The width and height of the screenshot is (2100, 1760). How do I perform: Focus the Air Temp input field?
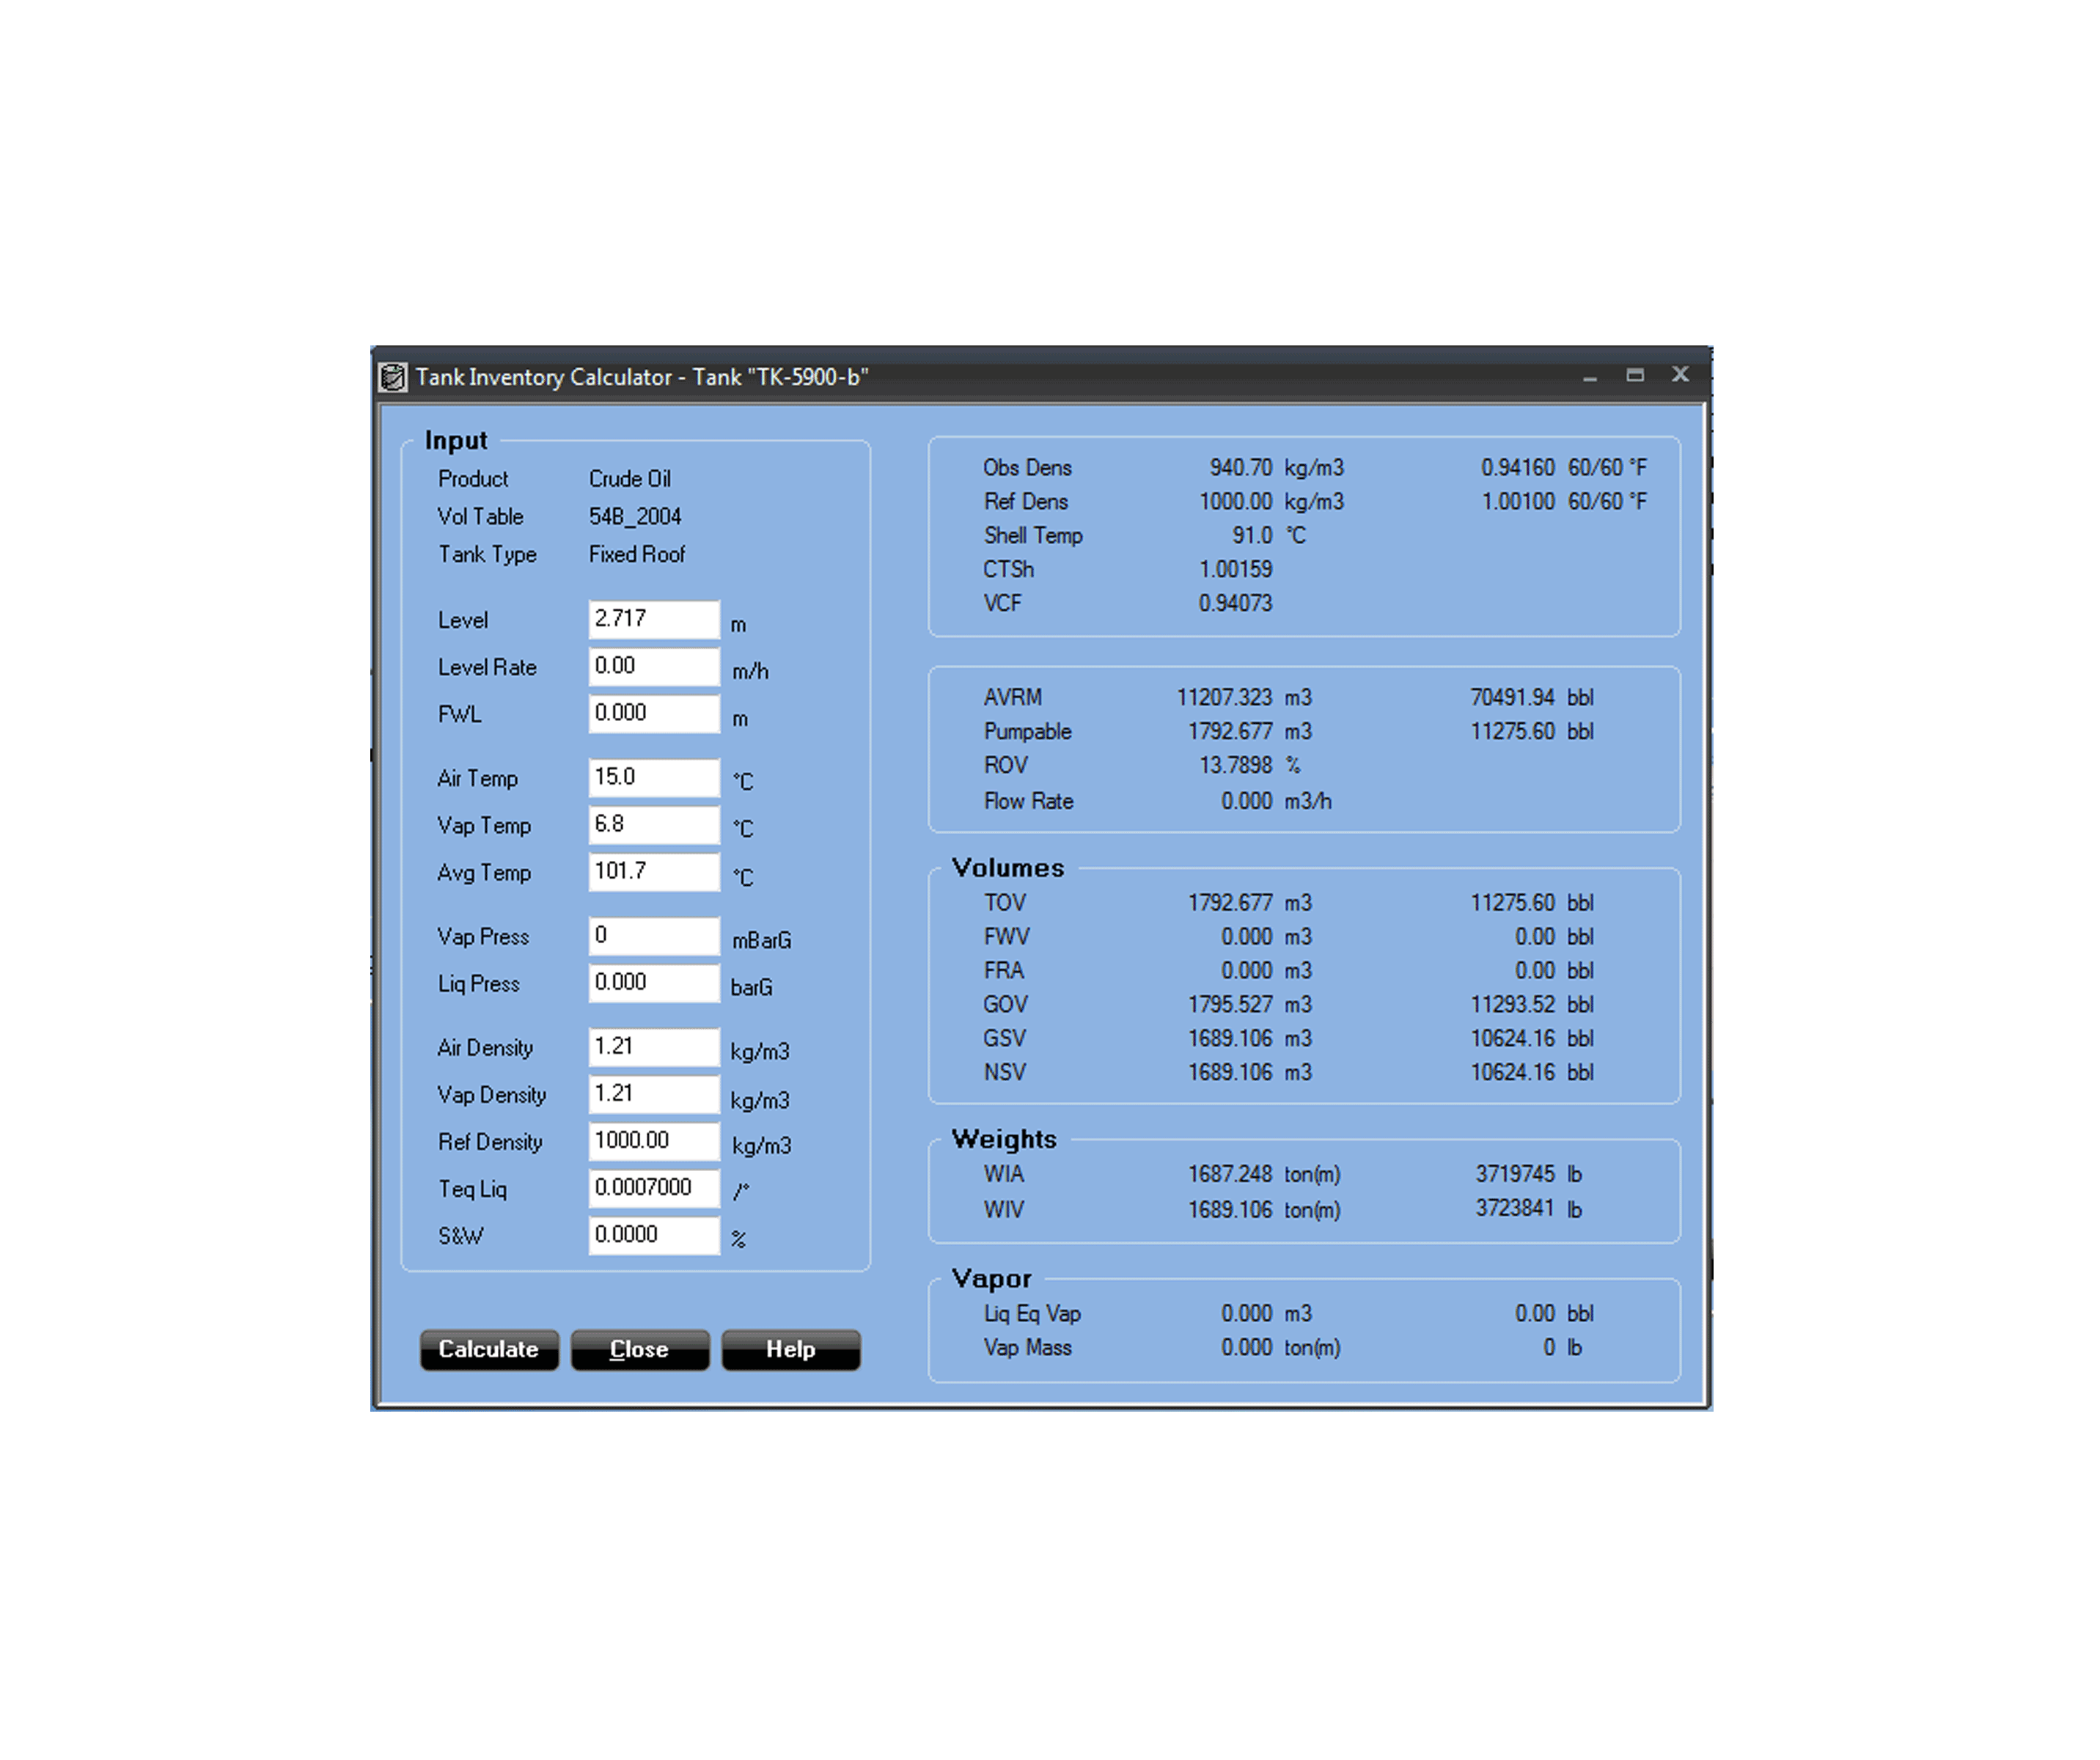pos(653,777)
